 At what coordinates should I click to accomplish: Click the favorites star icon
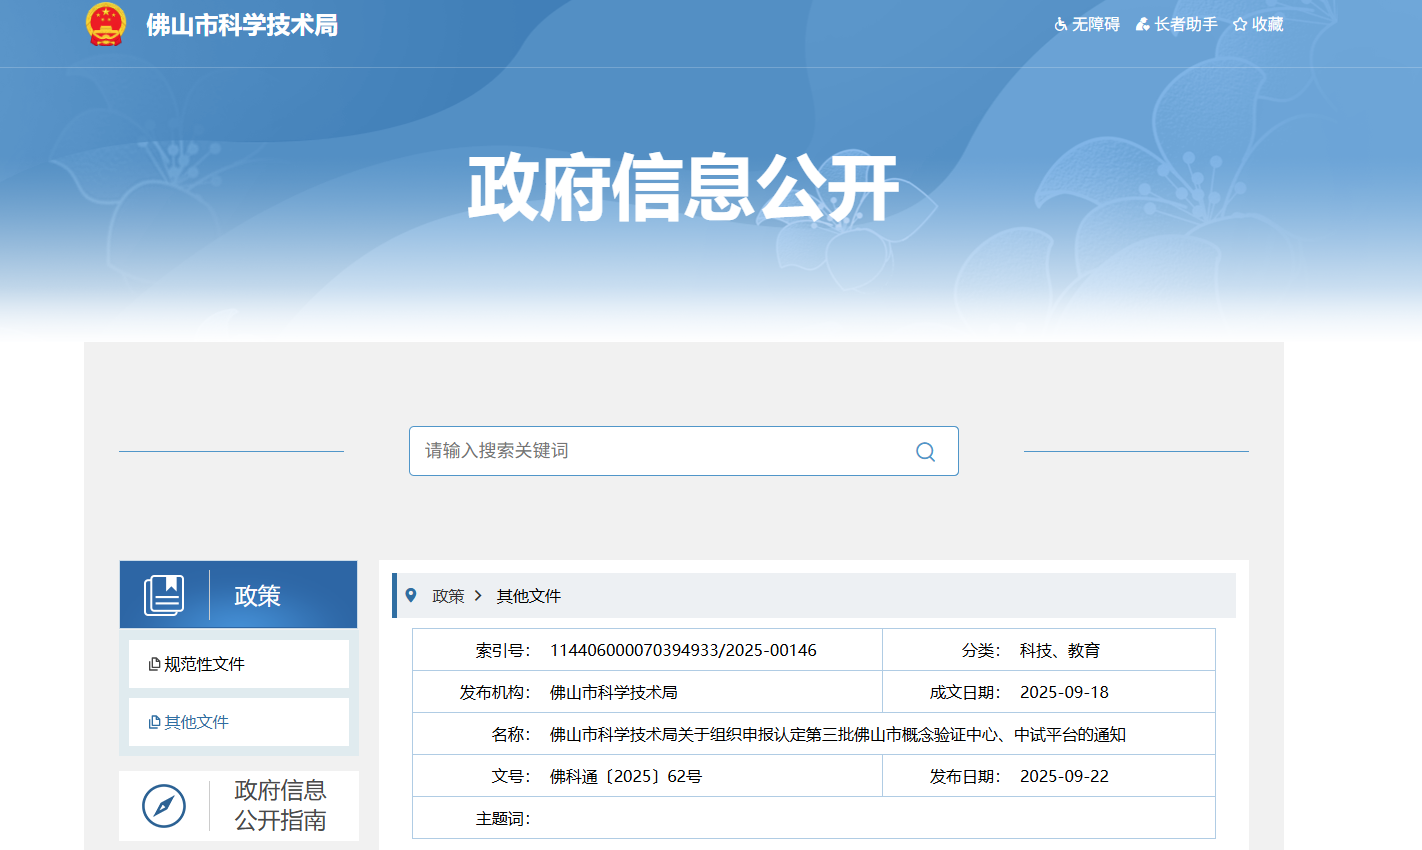click(1240, 25)
